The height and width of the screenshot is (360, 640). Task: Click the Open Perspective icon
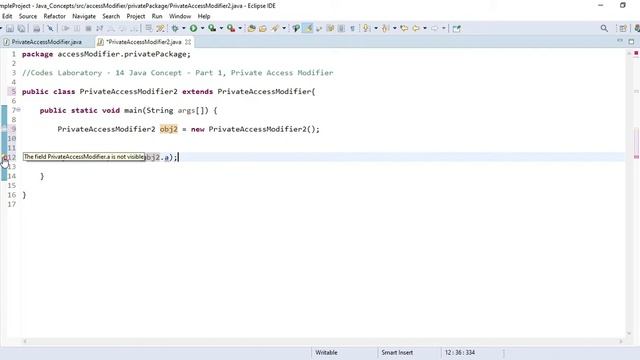pos(623,29)
